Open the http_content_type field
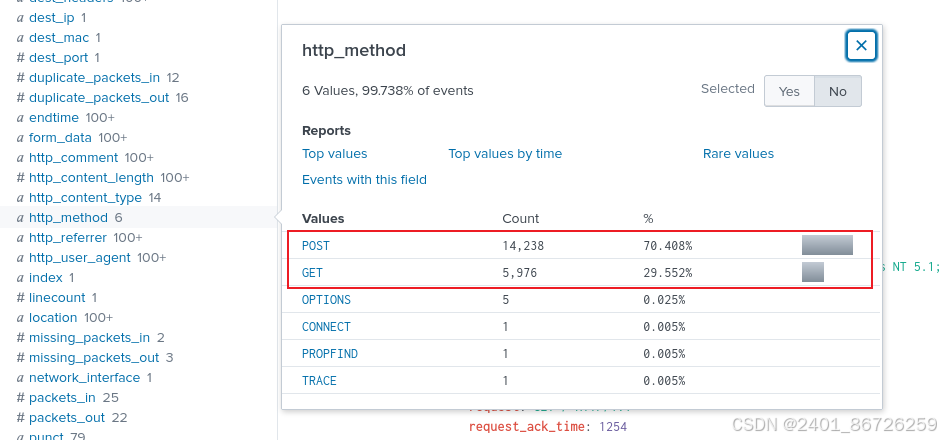941x440 pixels. click(85, 197)
